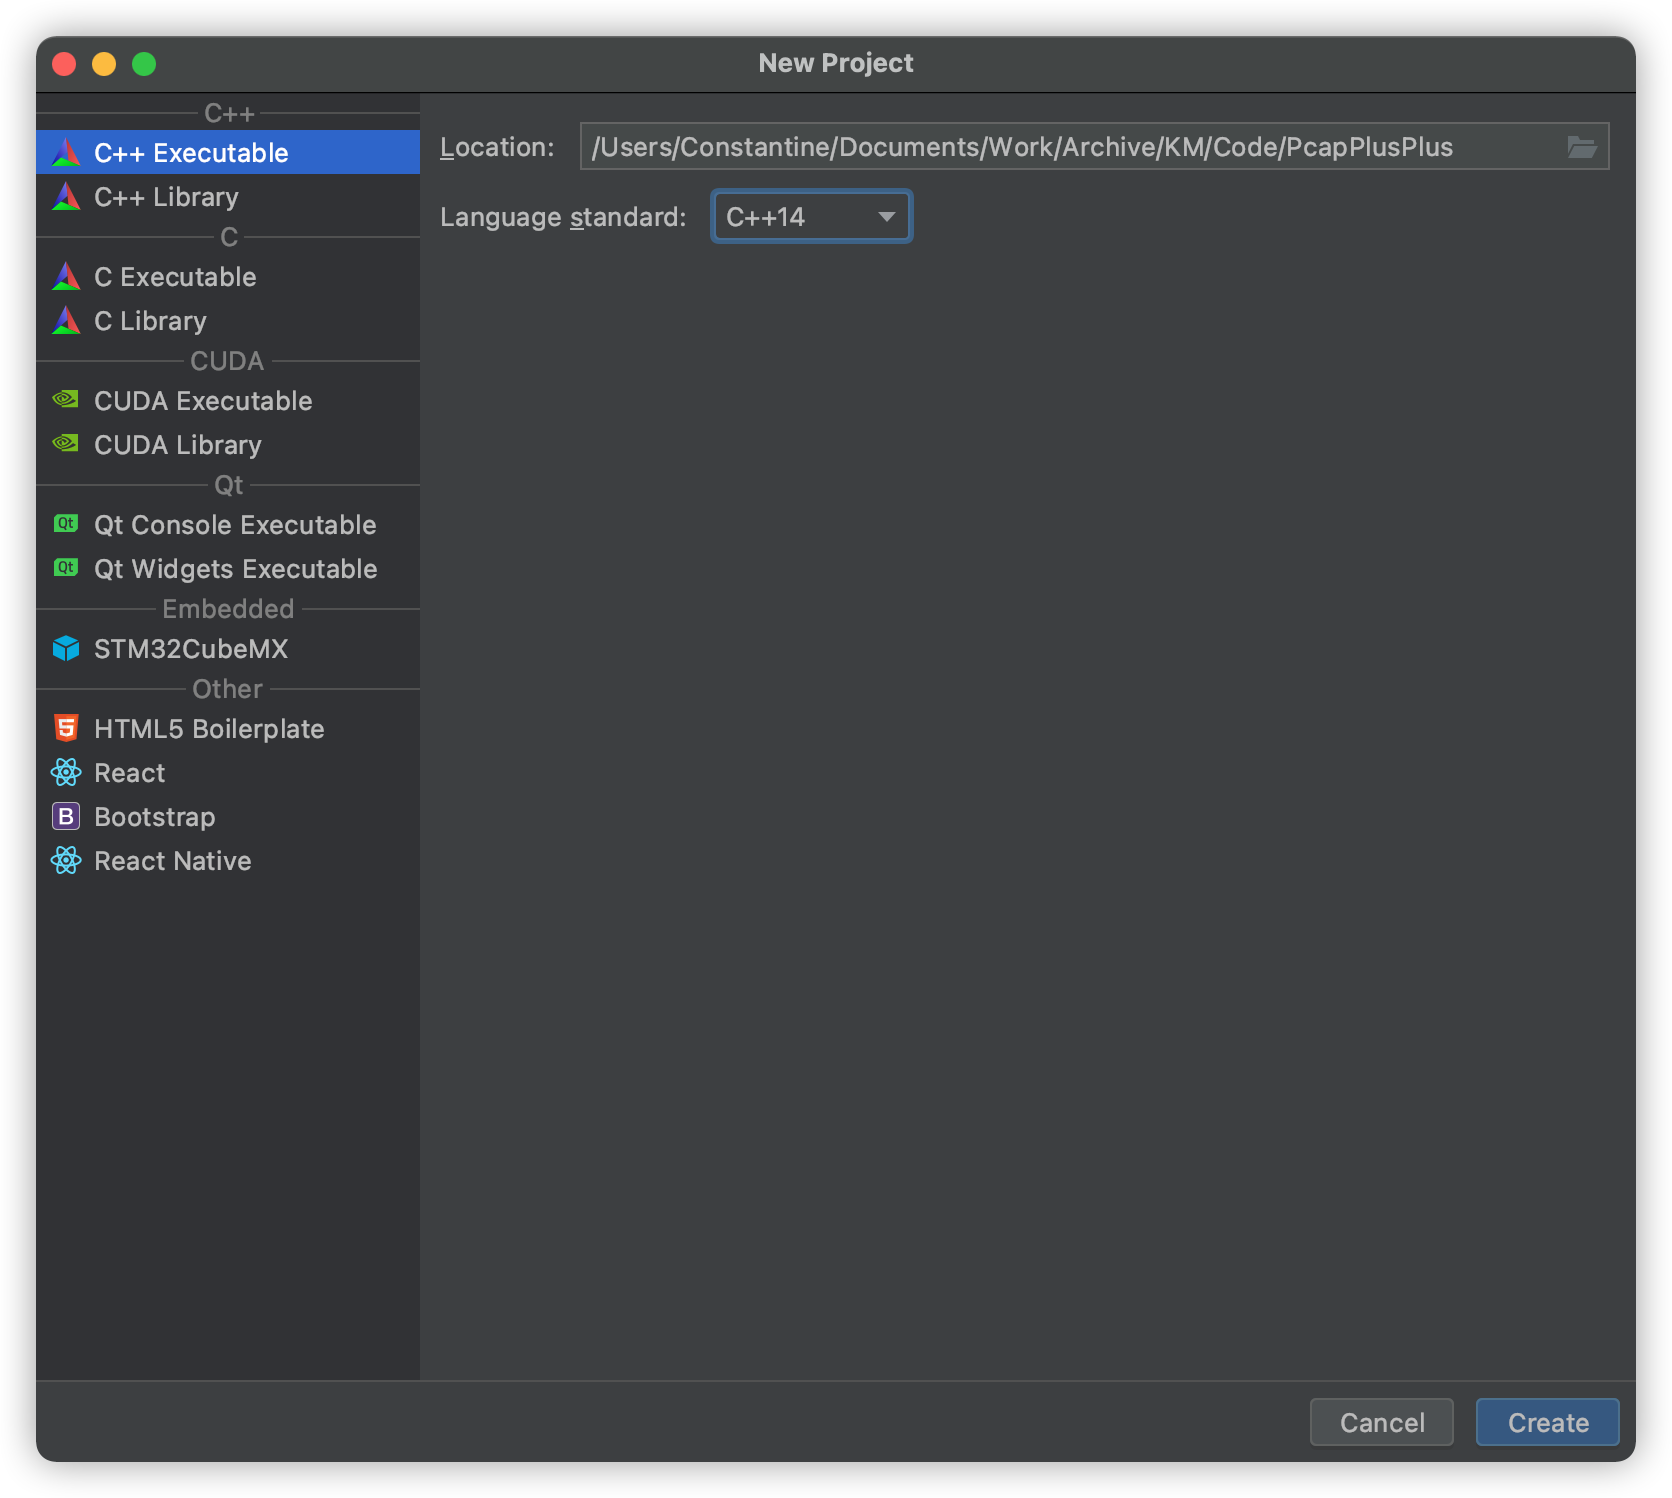Select Qt Console Executable entry
Image resolution: width=1672 pixels, height=1498 pixels.
coord(228,525)
